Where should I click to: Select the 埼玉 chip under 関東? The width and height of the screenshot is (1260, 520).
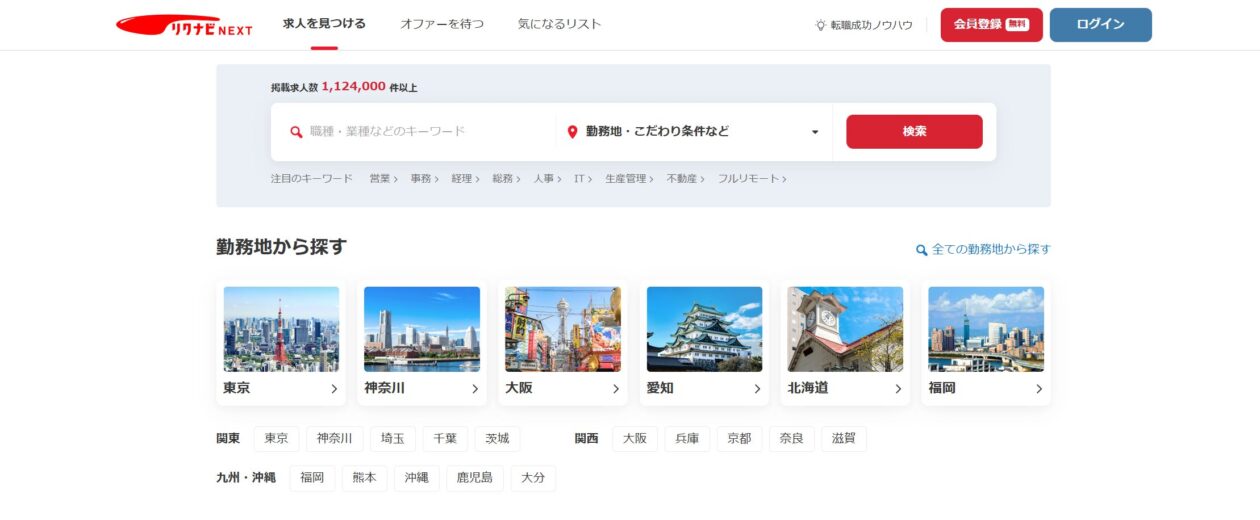pos(393,439)
